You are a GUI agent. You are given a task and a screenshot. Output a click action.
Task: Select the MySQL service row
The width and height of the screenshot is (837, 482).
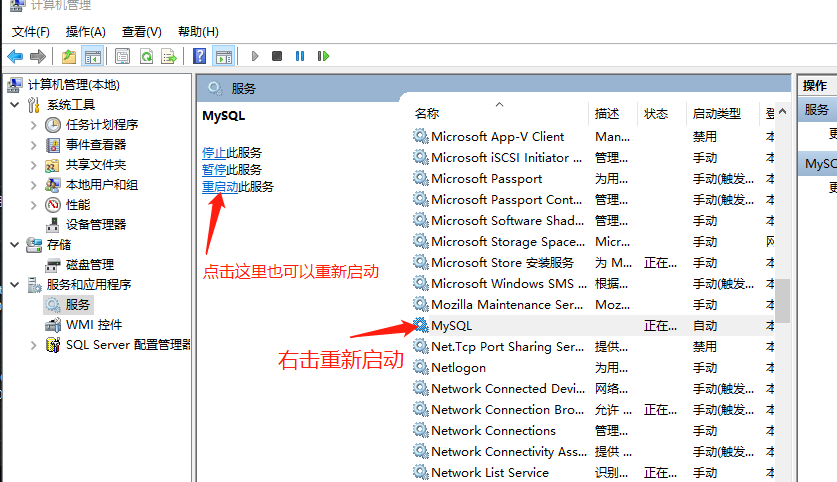[x=593, y=326]
